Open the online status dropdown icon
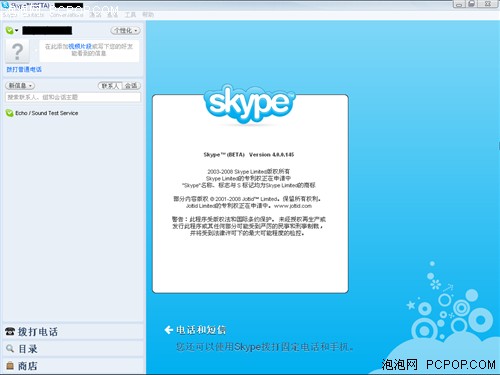500x375 pixels. pos(12,31)
